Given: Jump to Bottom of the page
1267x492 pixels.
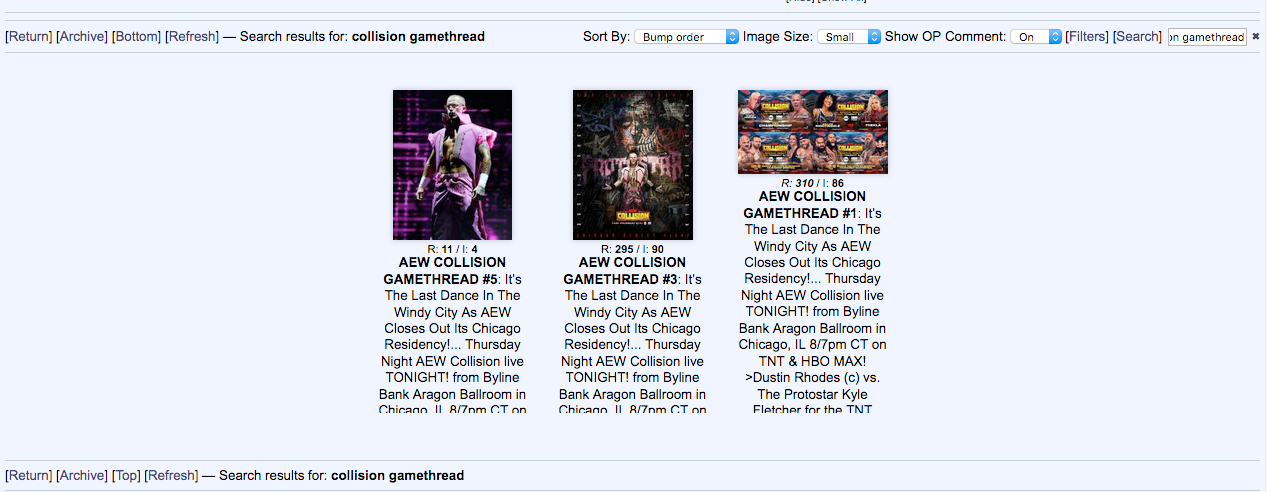Looking at the screenshot, I should click(136, 37).
